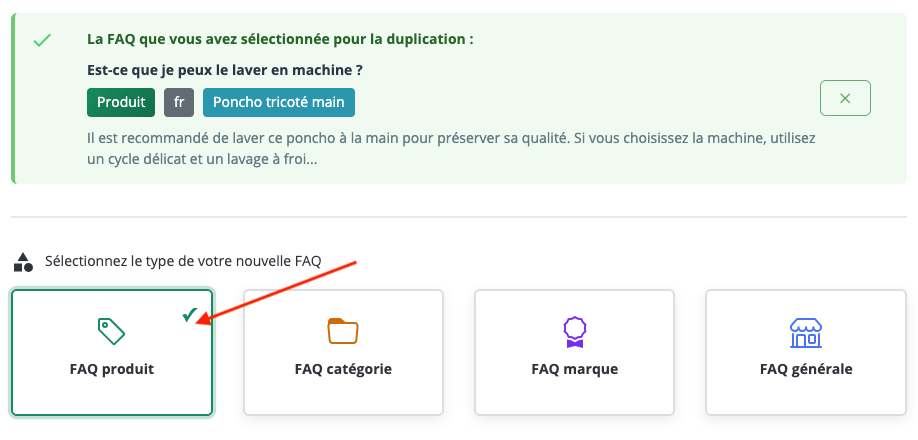Click "Sélectionnez le type de votre nouvelle FAQ" text

coord(183,262)
